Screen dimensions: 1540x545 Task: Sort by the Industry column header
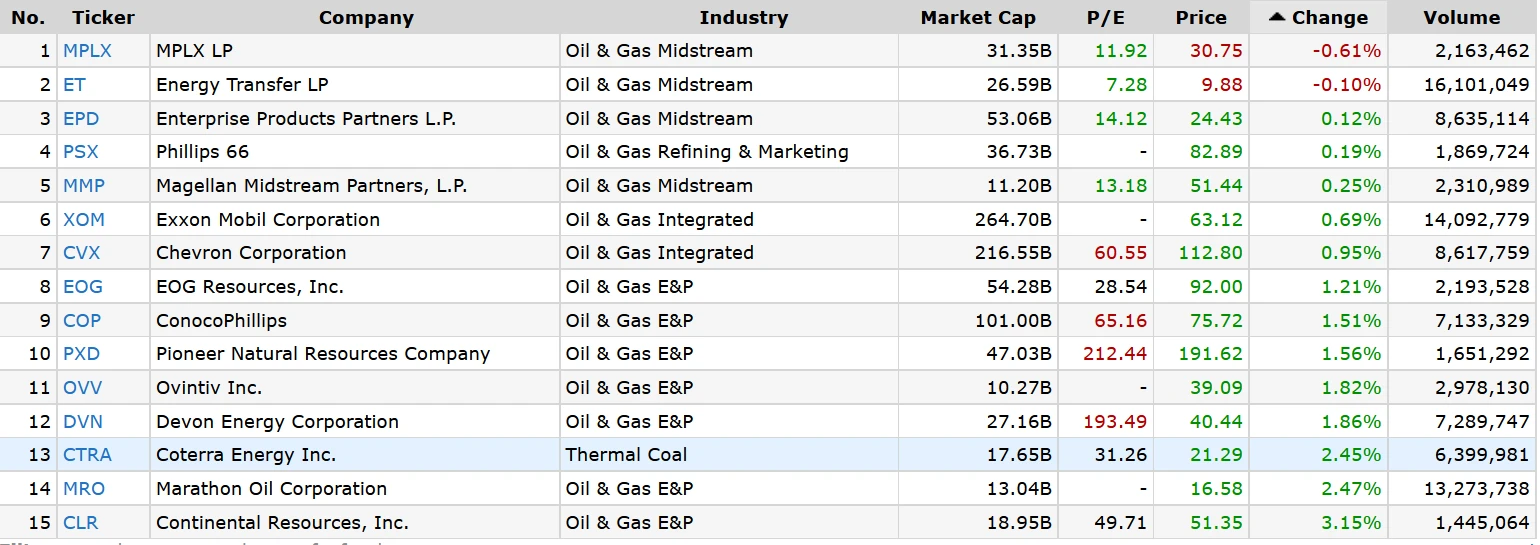[743, 18]
